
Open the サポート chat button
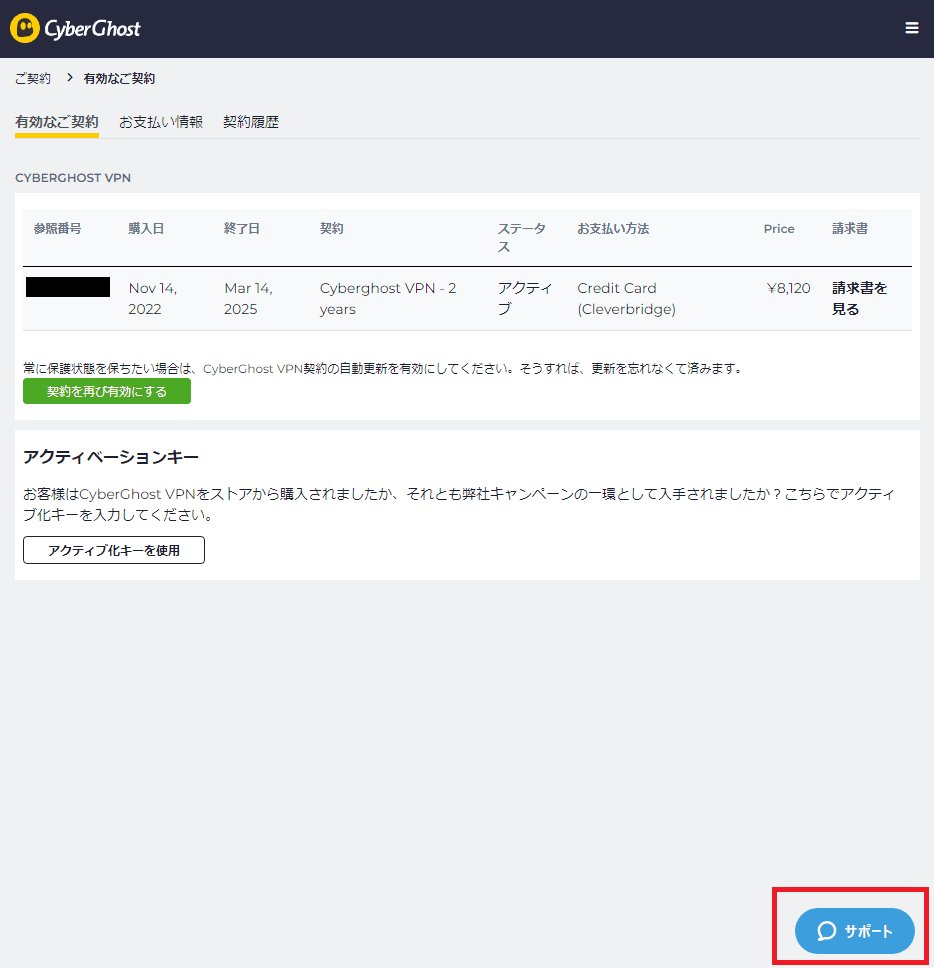click(854, 930)
